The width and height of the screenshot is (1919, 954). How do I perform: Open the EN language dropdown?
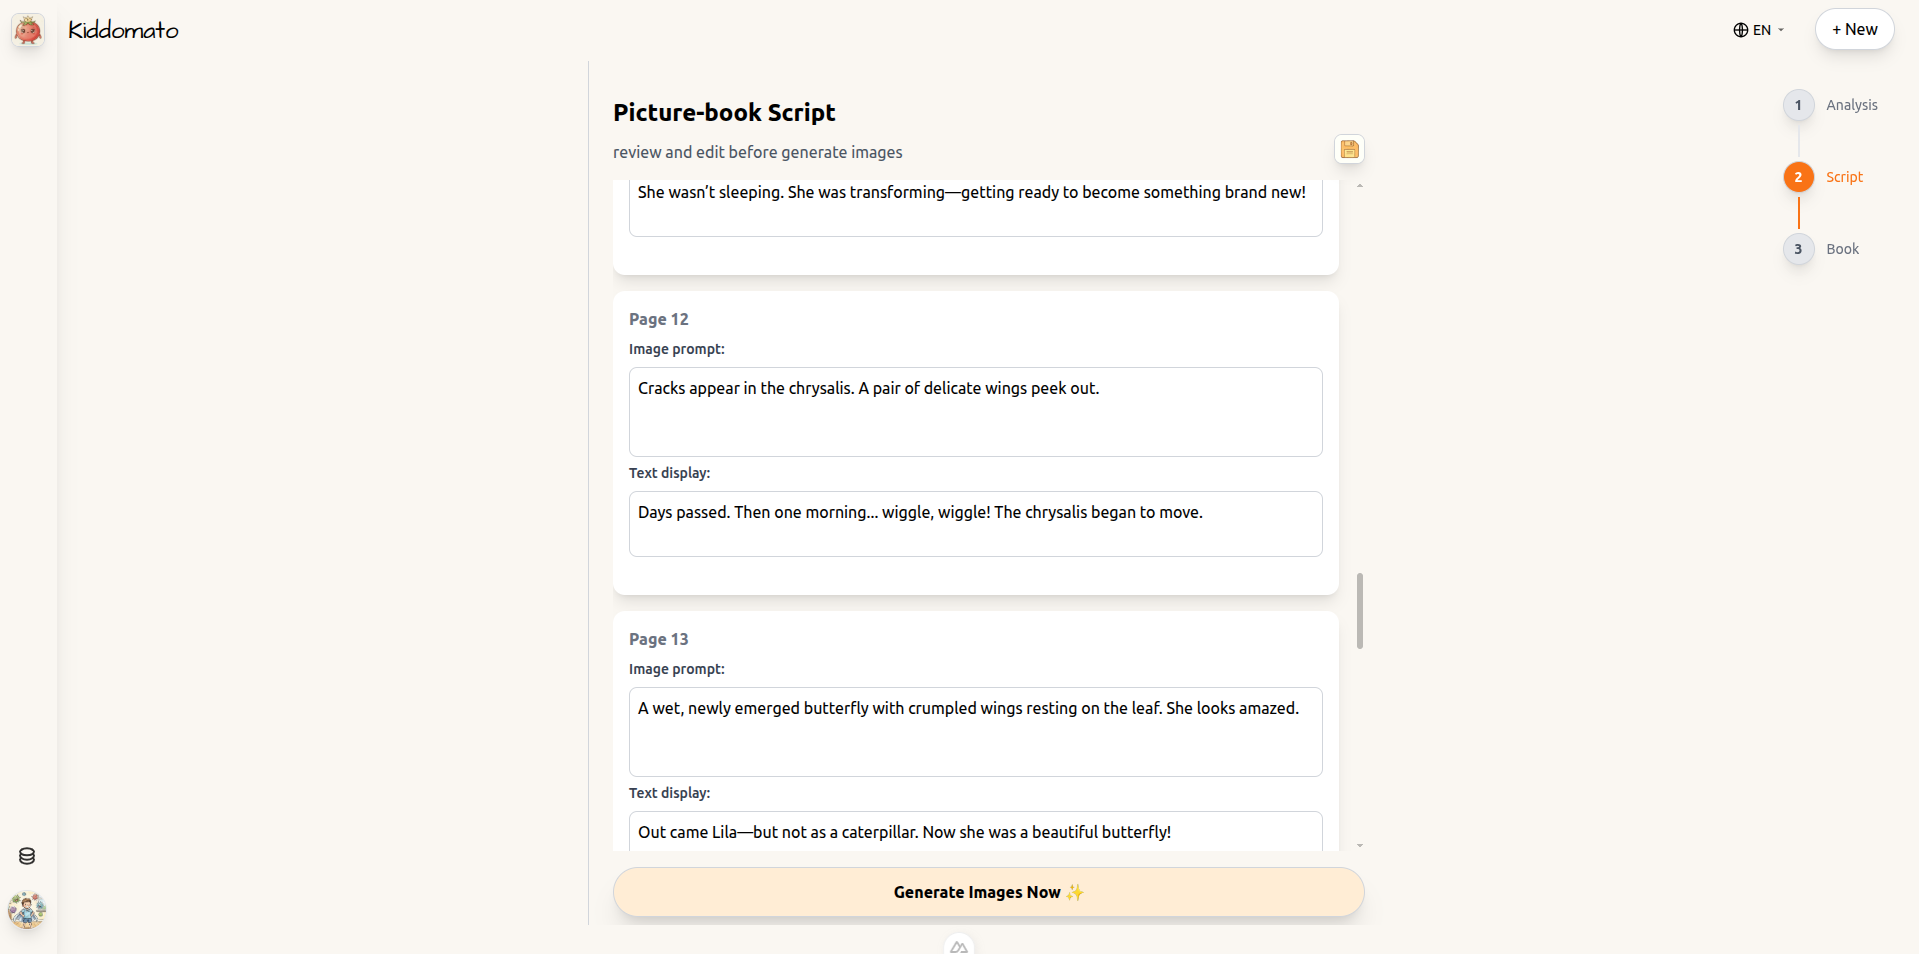(x=1758, y=30)
